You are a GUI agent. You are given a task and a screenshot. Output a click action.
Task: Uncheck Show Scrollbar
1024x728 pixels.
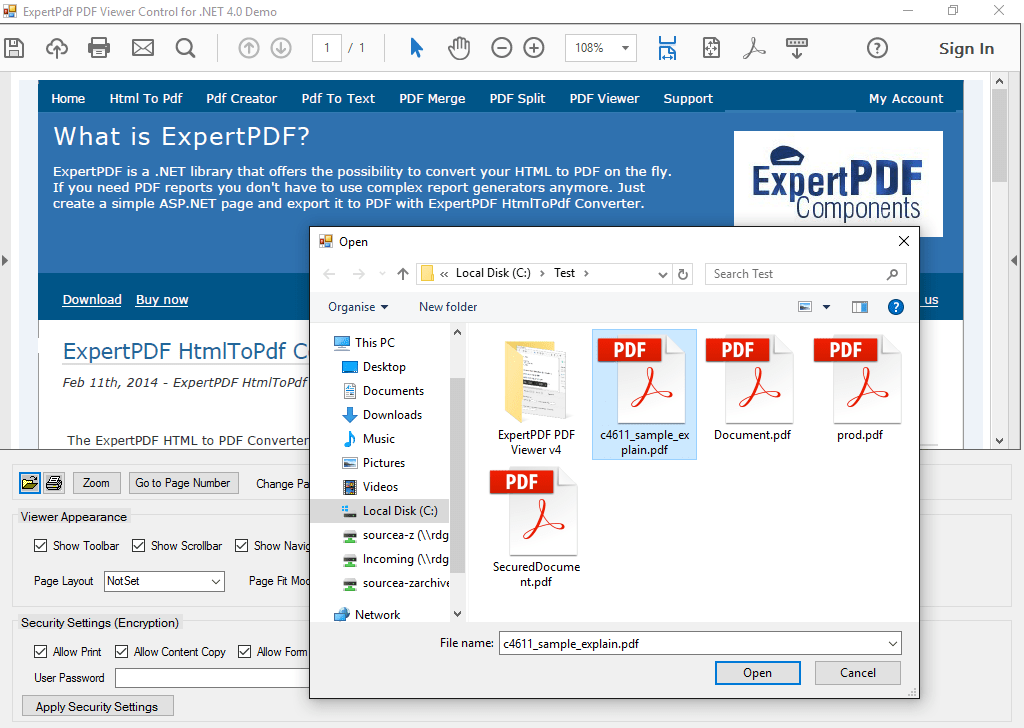pyautogui.click(x=138, y=545)
